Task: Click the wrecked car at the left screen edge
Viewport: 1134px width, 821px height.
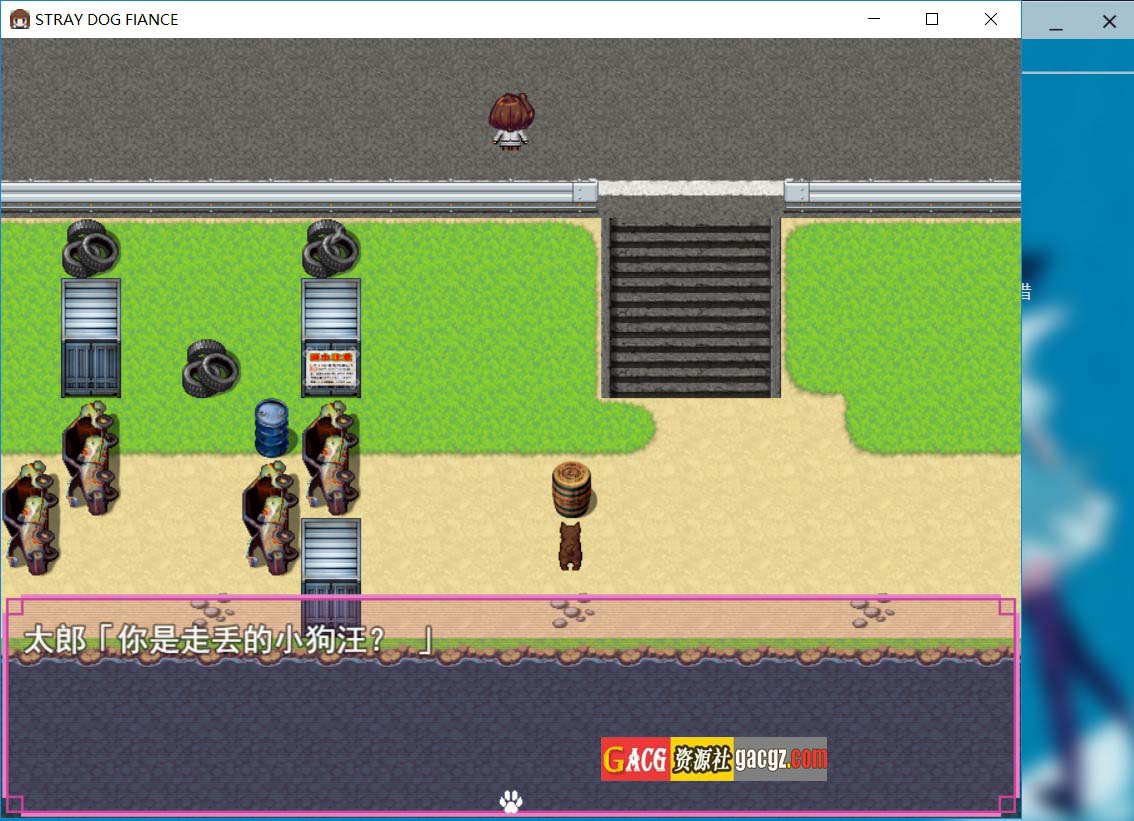Action: 29,517
